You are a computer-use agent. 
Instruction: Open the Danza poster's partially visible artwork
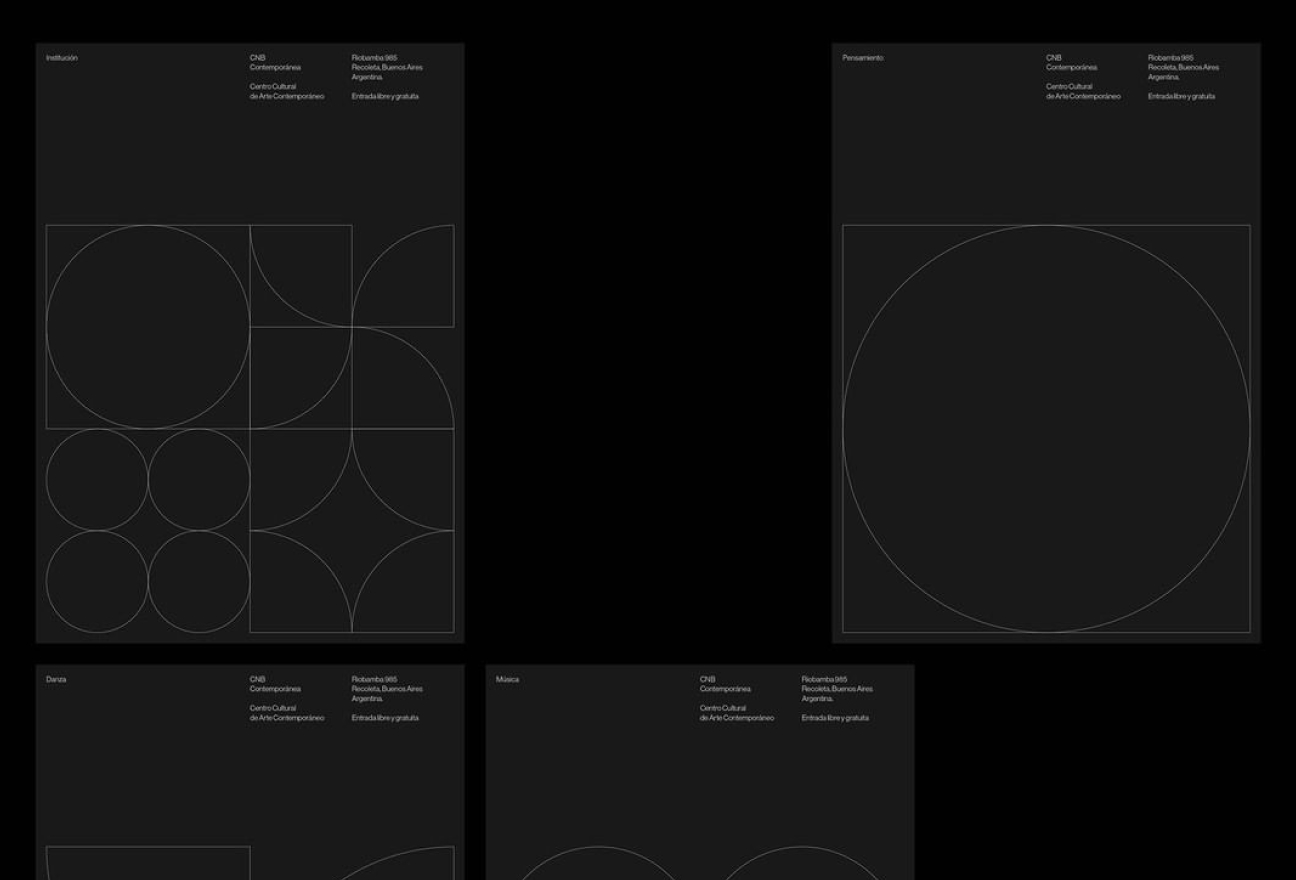(250, 863)
